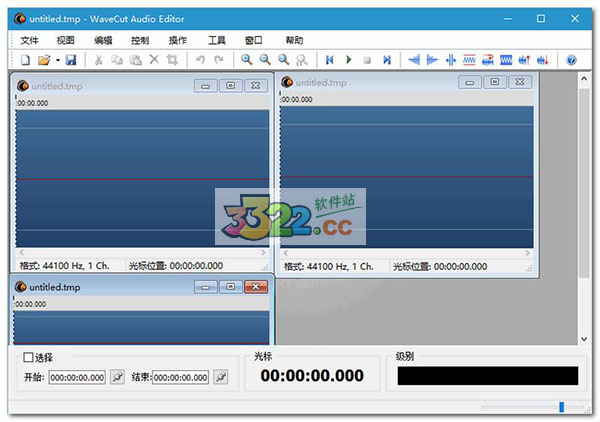Enable the 选择 checkbox
This screenshot has height=422, width=600.
(28, 357)
